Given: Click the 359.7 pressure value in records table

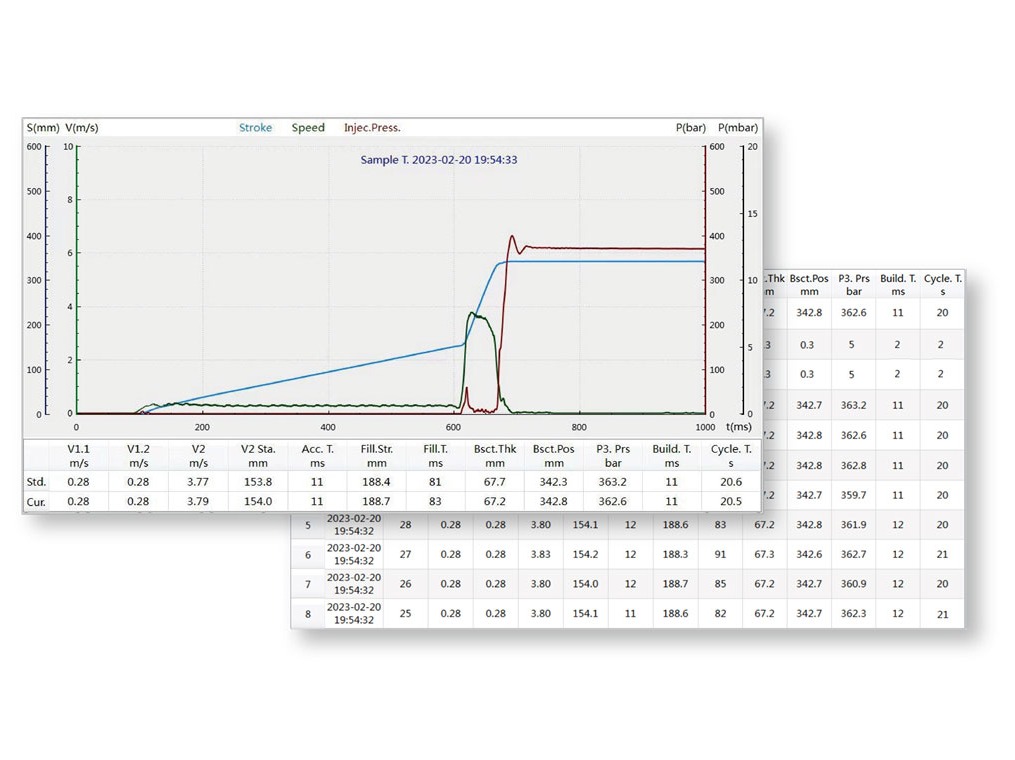Looking at the screenshot, I should coord(853,495).
